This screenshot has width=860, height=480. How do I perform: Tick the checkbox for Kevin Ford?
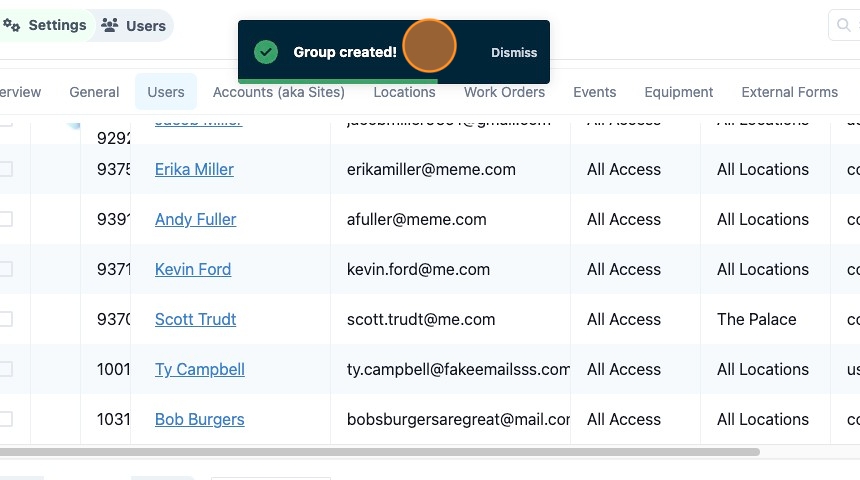[5, 269]
